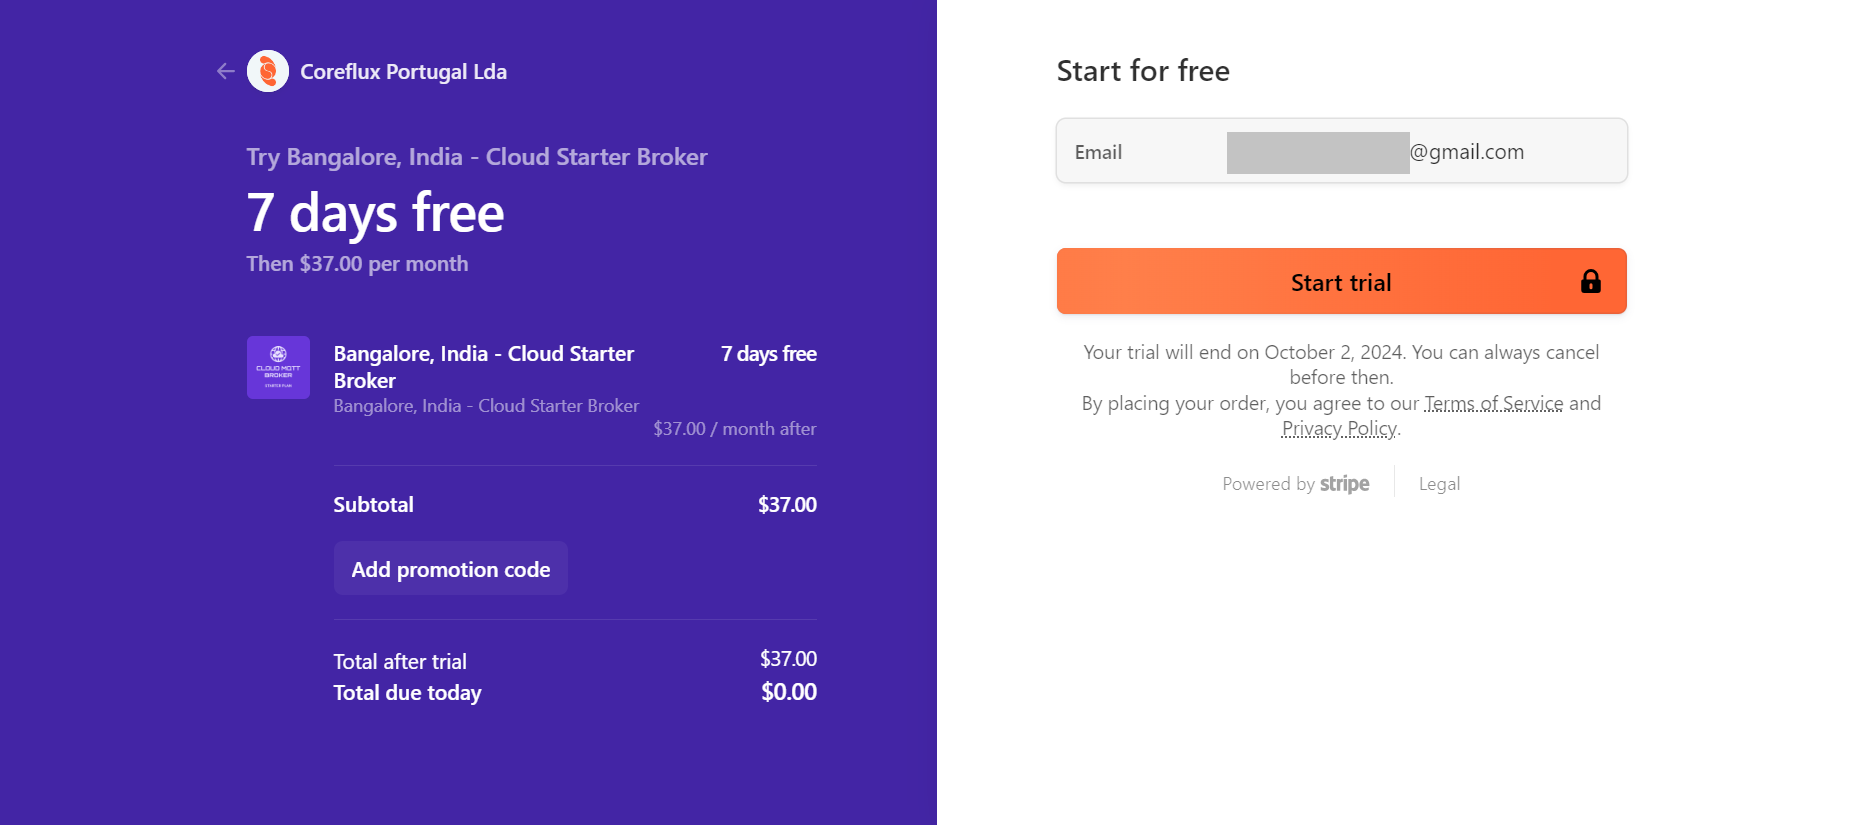
Task: Click the trial end date notice text
Action: (1341, 365)
